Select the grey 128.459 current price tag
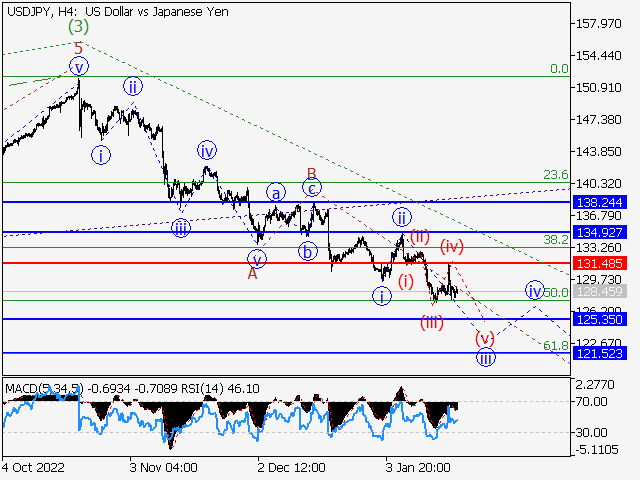The image size is (640, 480). pyautogui.click(x=599, y=291)
